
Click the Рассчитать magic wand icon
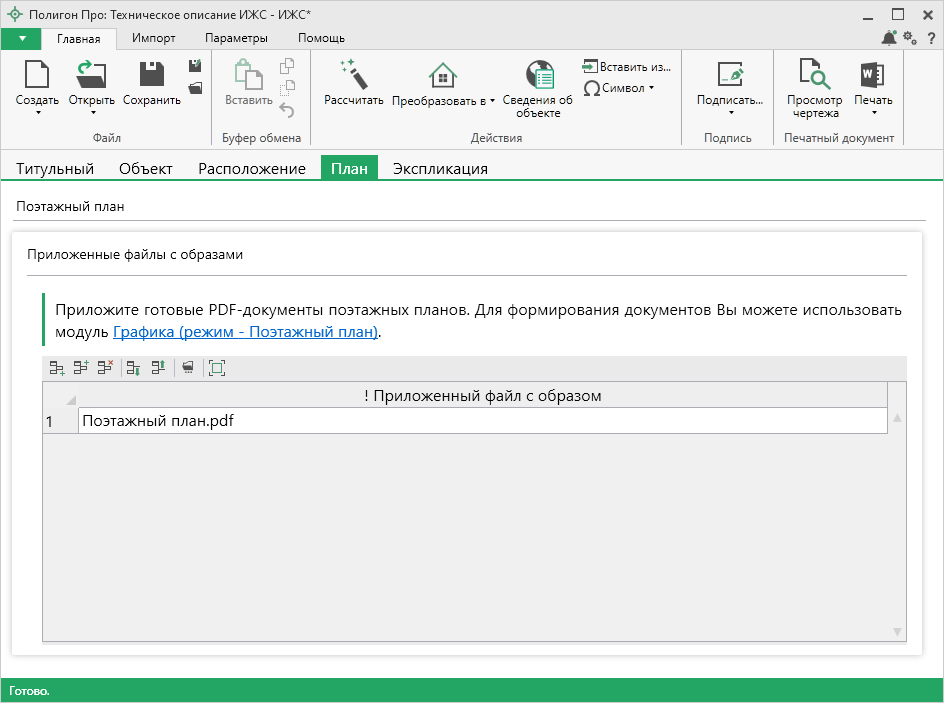coord(353,75)
